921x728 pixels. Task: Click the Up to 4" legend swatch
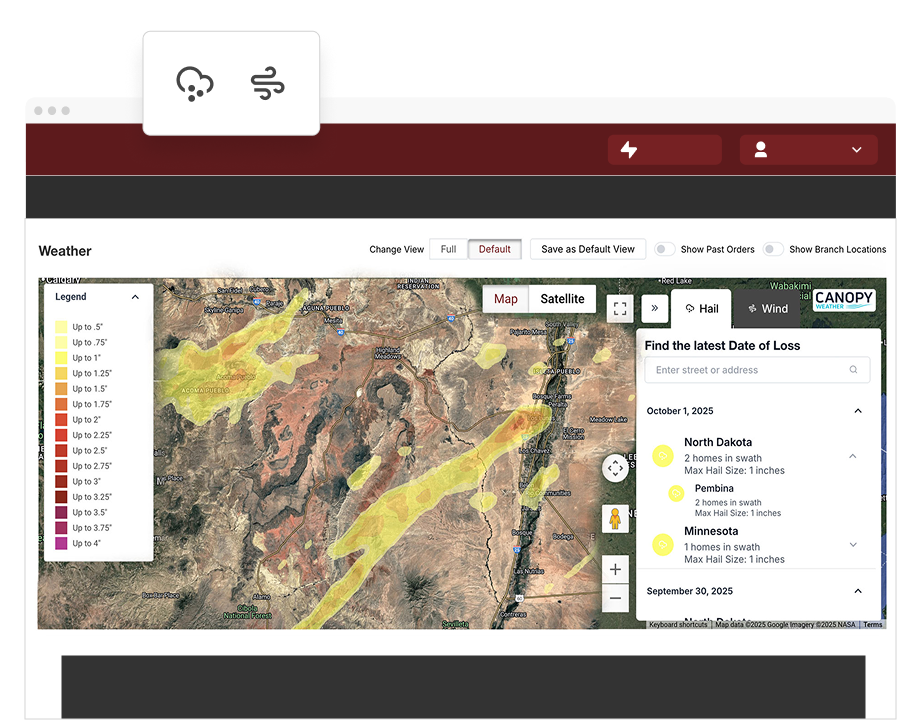click(61, 543)
